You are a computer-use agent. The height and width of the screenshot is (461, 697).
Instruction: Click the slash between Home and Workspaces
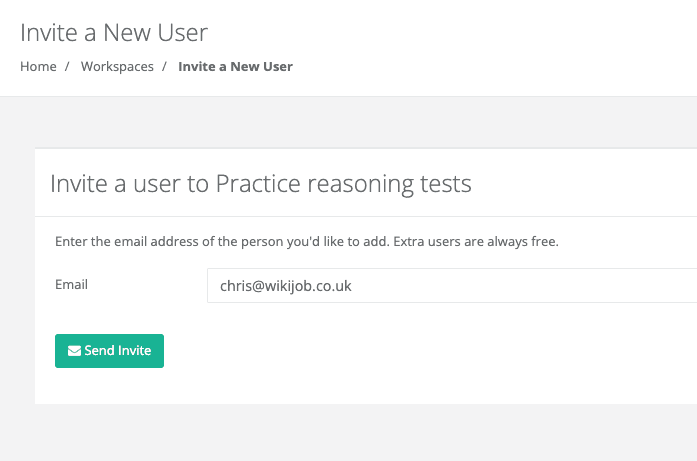[x=68, y=67]
